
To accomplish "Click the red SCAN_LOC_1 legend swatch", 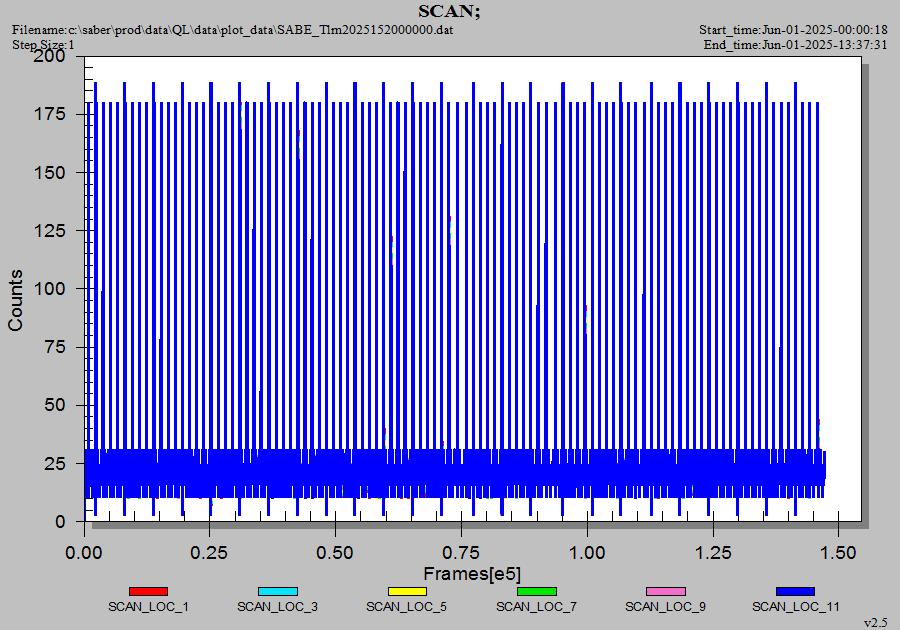I will click(148, 592).
